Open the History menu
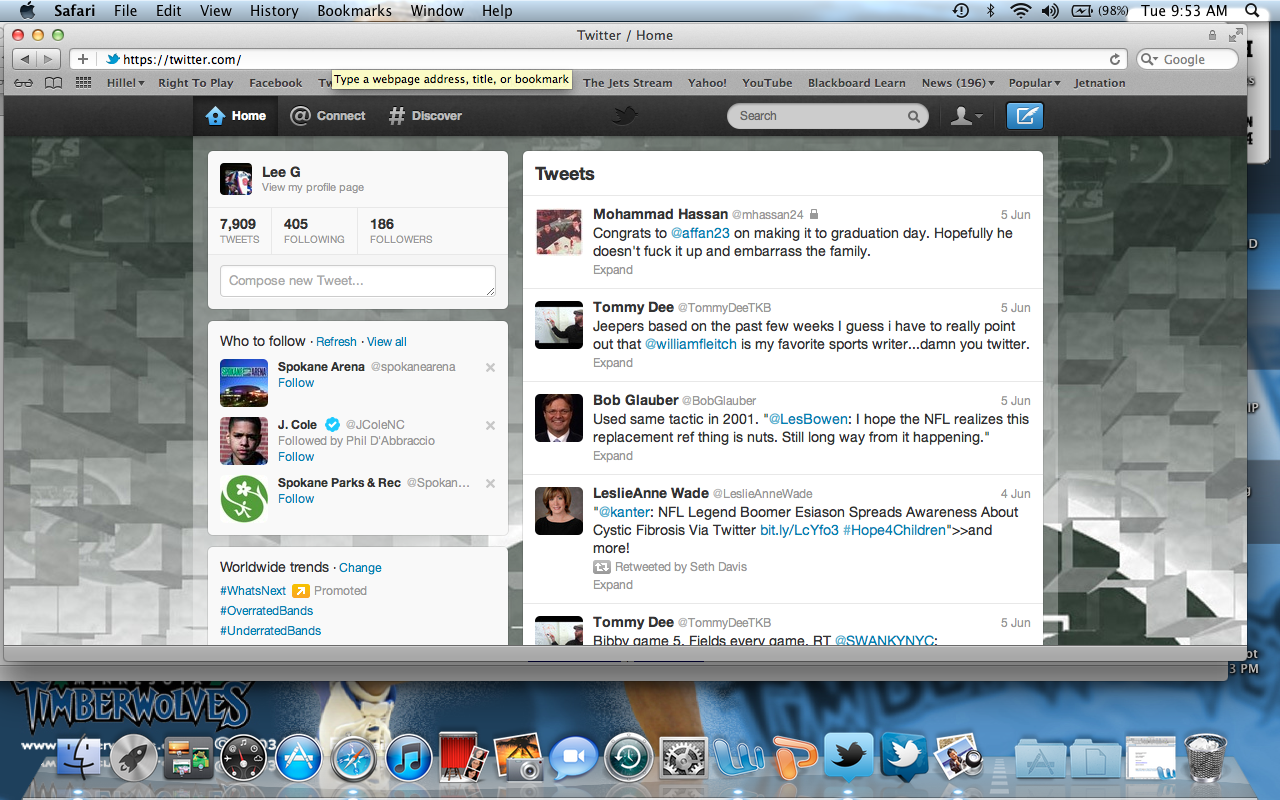1280x800 pixels. click(274, 11)
